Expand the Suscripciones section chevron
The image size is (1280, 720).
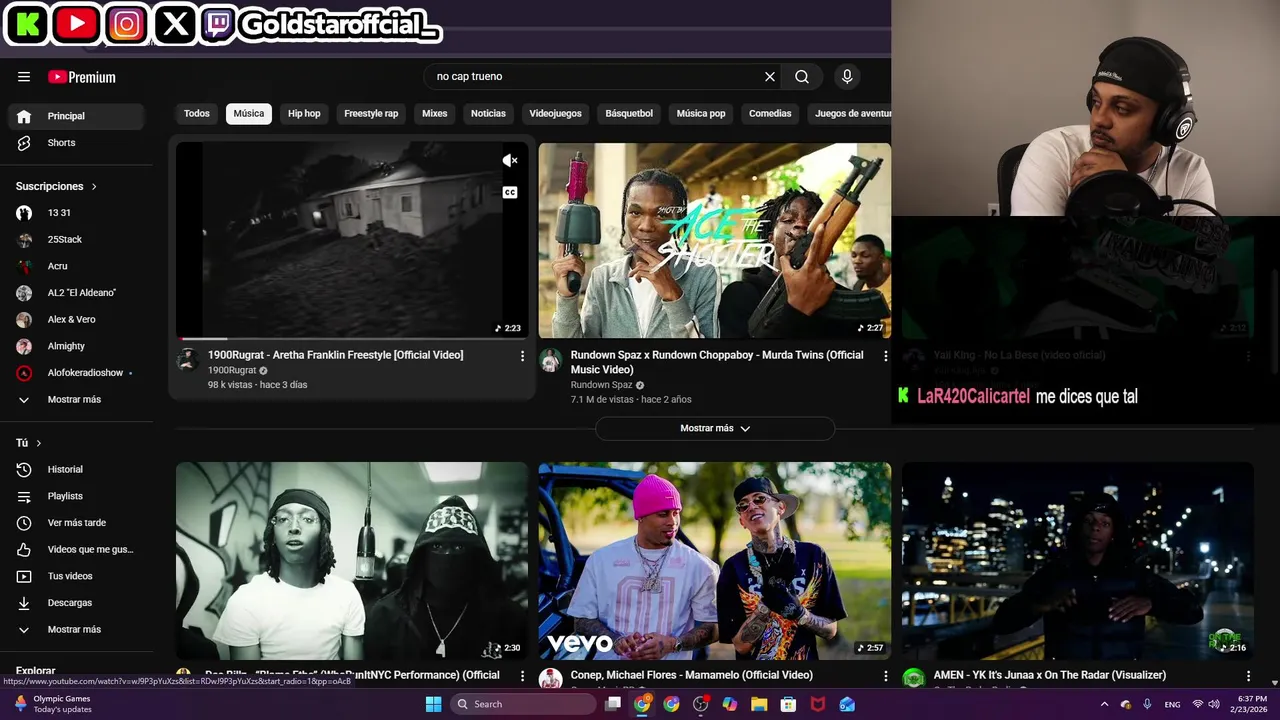[94, 187]
